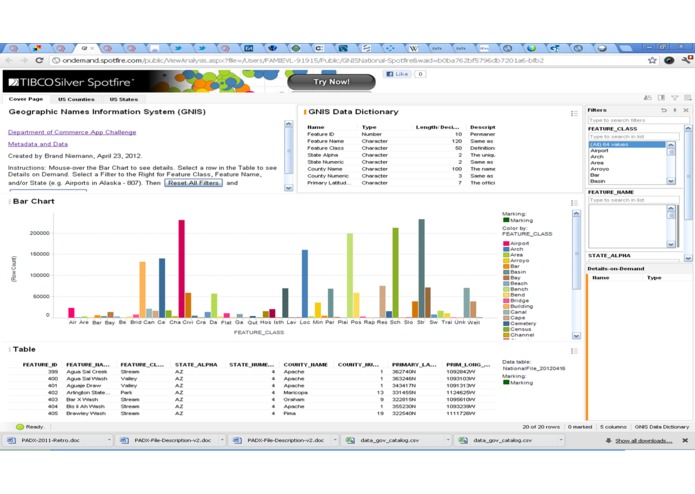The height and width of the screenshot is (494, 695).
Task: Open the legend toggle icon of Bar Chart
Action: tap(574, 203)
